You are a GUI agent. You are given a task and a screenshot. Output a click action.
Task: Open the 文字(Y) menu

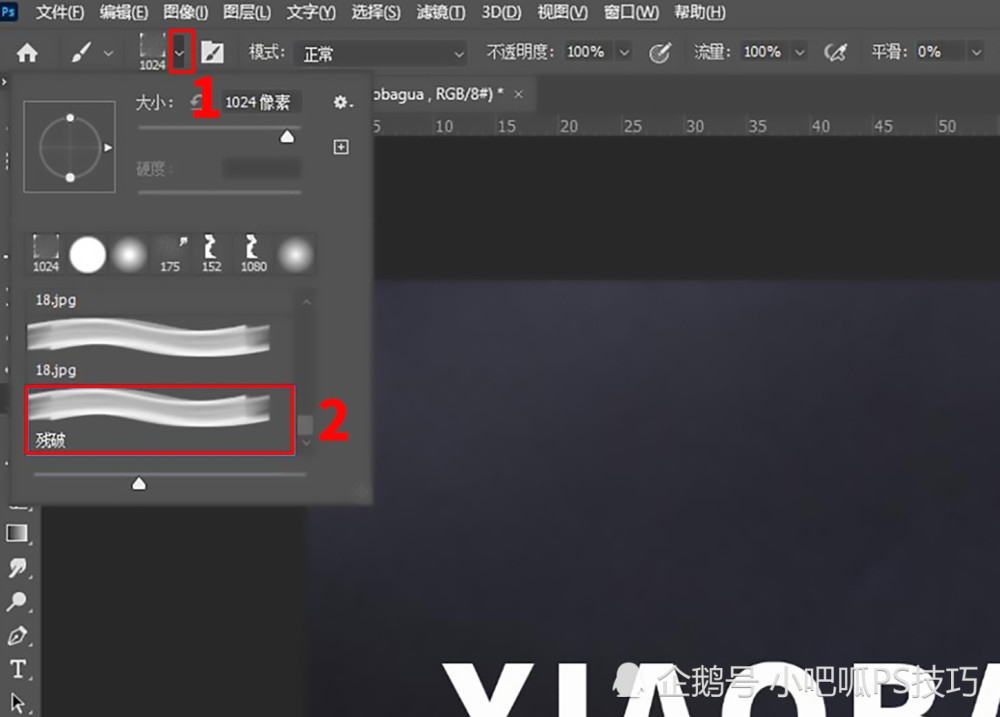point(311,12)
